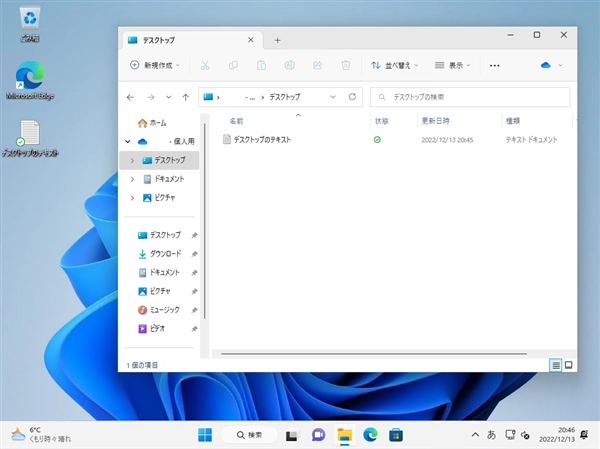Expand OneDrive cloud chevron in toolbar
This screenshot has height=449, width=600.
click(560, 65)
